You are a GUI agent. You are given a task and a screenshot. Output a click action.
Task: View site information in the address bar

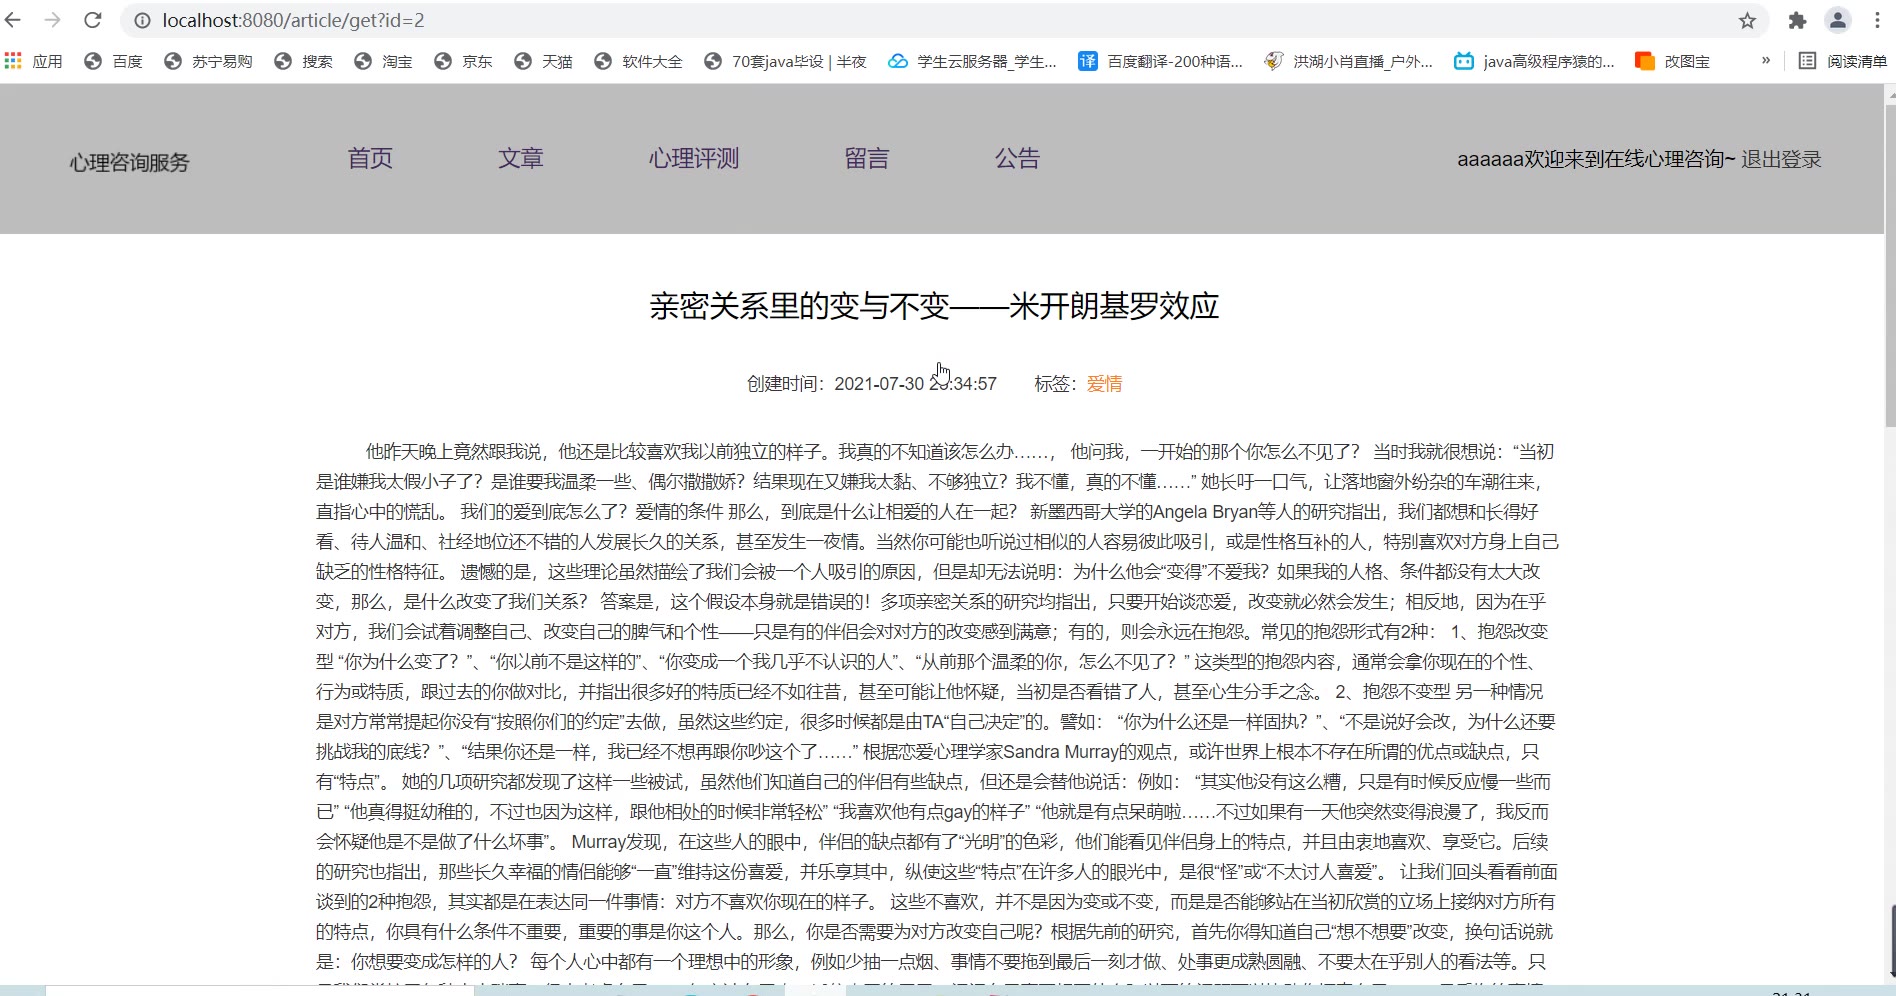coord(143,20)
